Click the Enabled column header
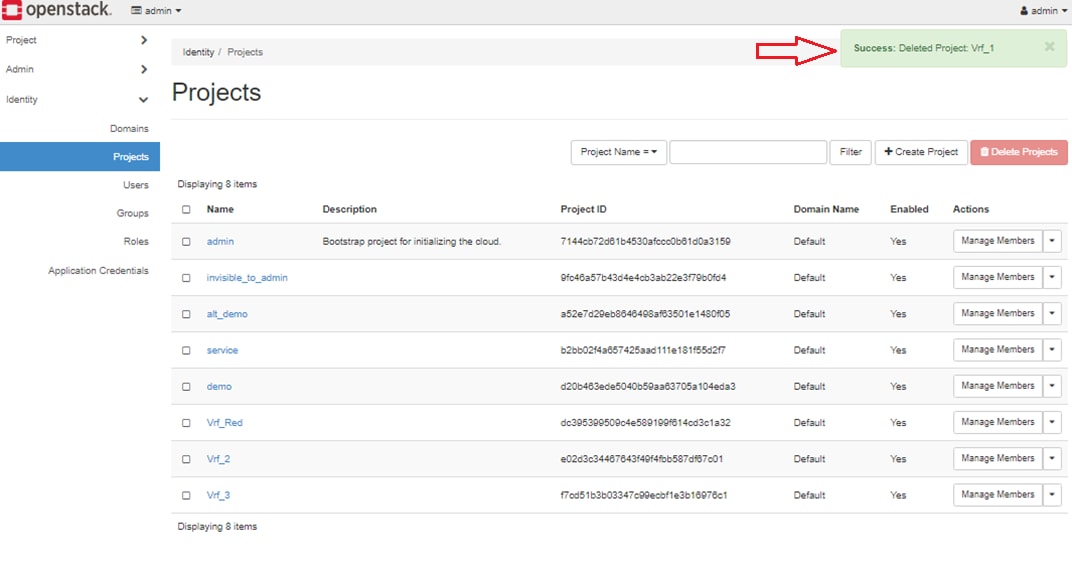 (x=909, y=209)
